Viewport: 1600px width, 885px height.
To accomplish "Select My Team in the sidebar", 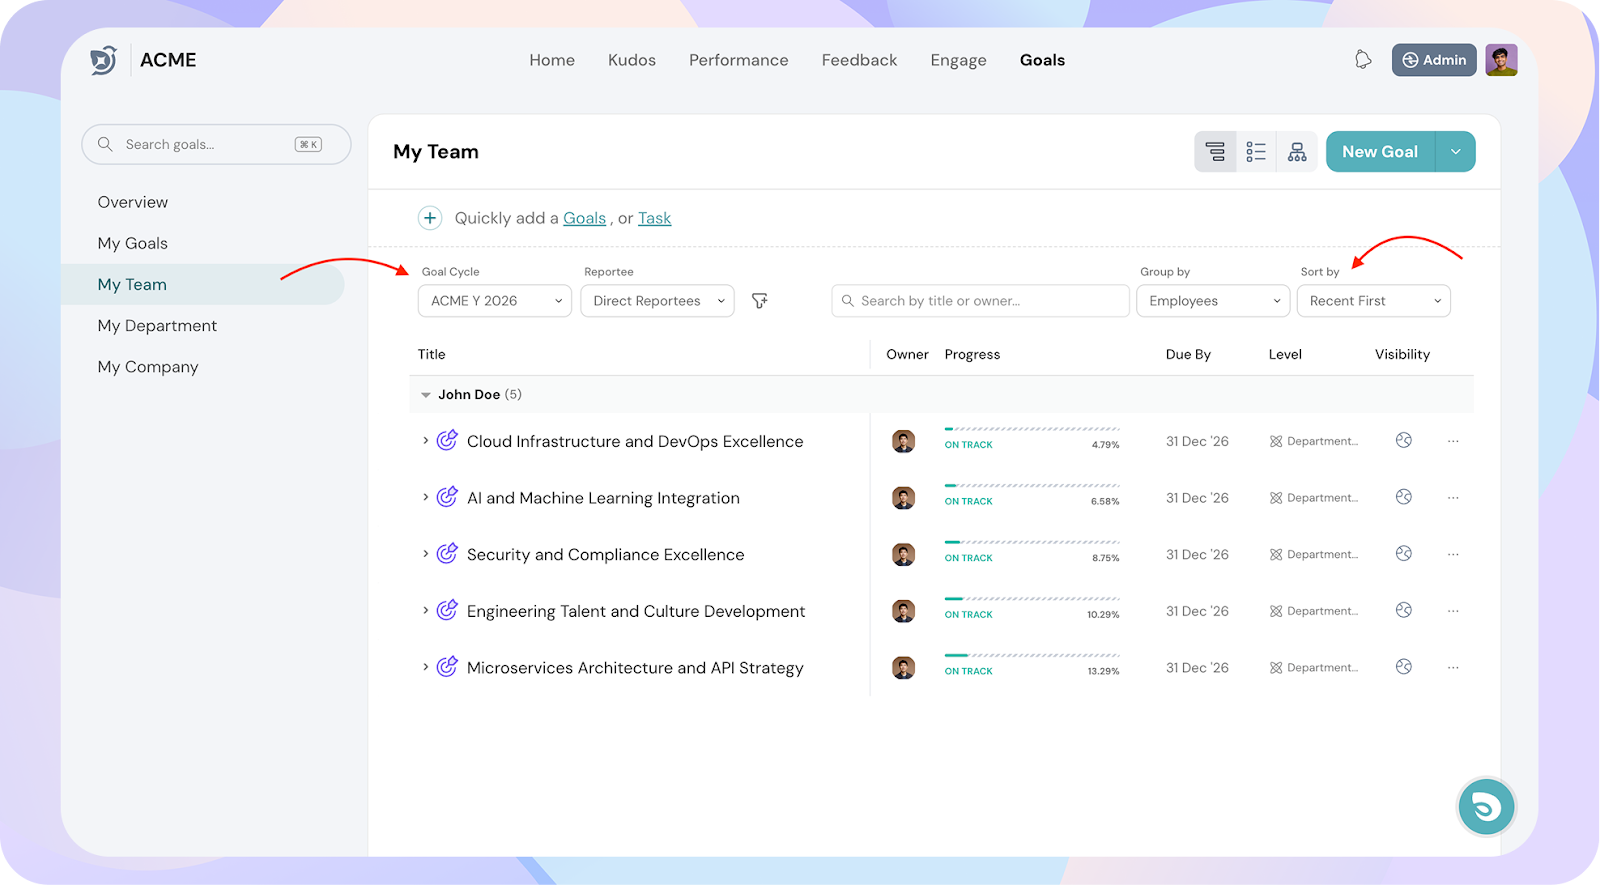I will click(x=203, y=284).
